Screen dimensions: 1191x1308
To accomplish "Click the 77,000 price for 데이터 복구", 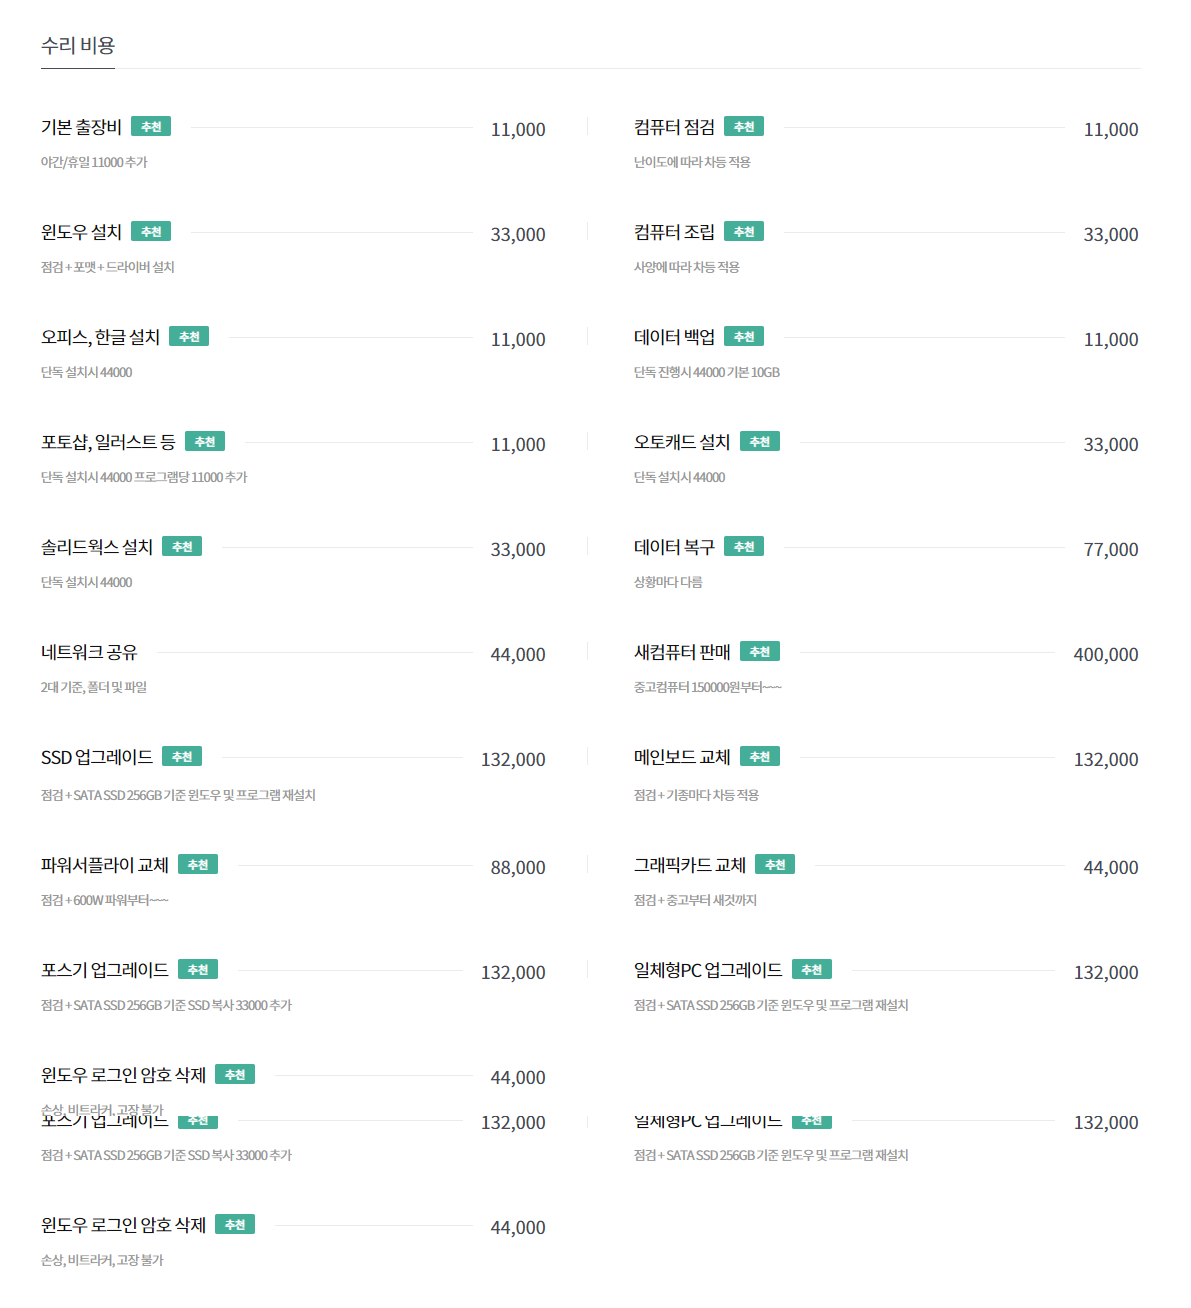I will (1110, 550).
